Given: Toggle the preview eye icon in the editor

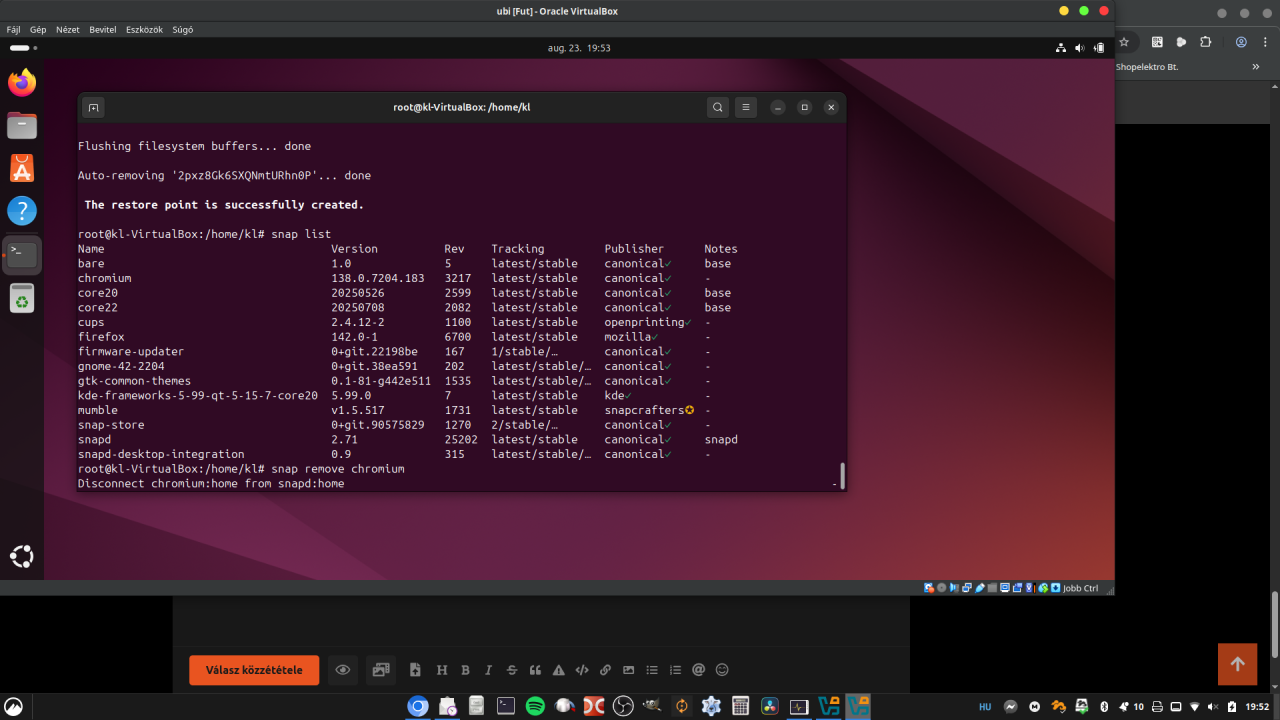Looking at the screenshot, I should [x=343, y=670].
